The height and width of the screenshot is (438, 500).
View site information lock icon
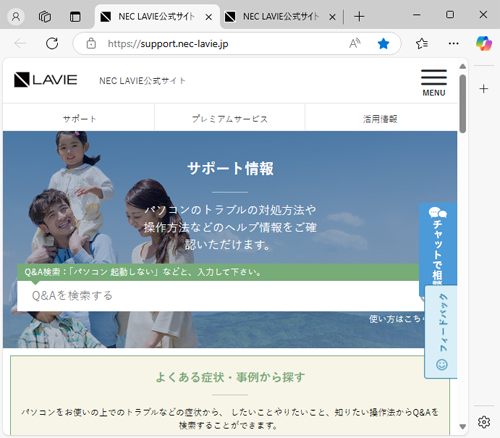[x=91, y=43]
